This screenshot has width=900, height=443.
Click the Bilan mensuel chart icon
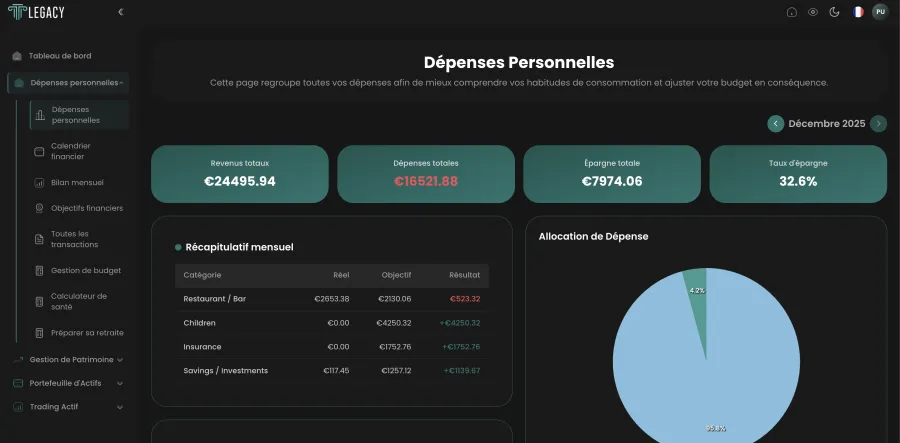(x=39, y=183)
